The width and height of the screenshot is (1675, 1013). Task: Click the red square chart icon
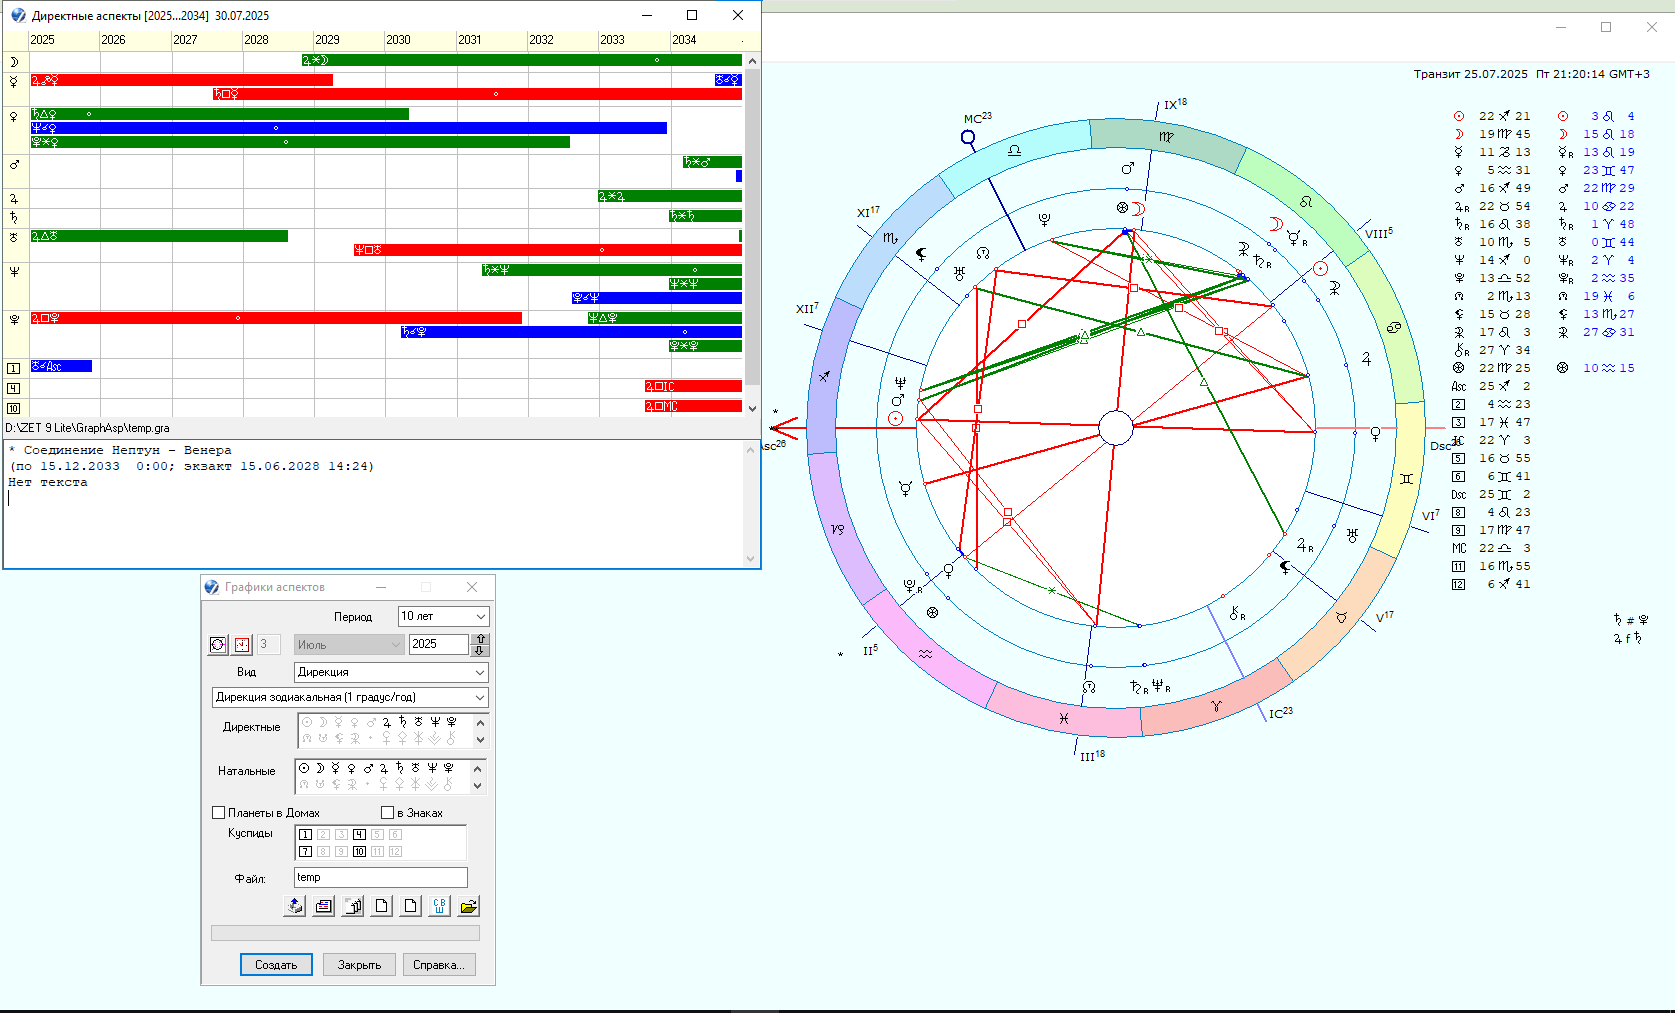click(242, 645)
